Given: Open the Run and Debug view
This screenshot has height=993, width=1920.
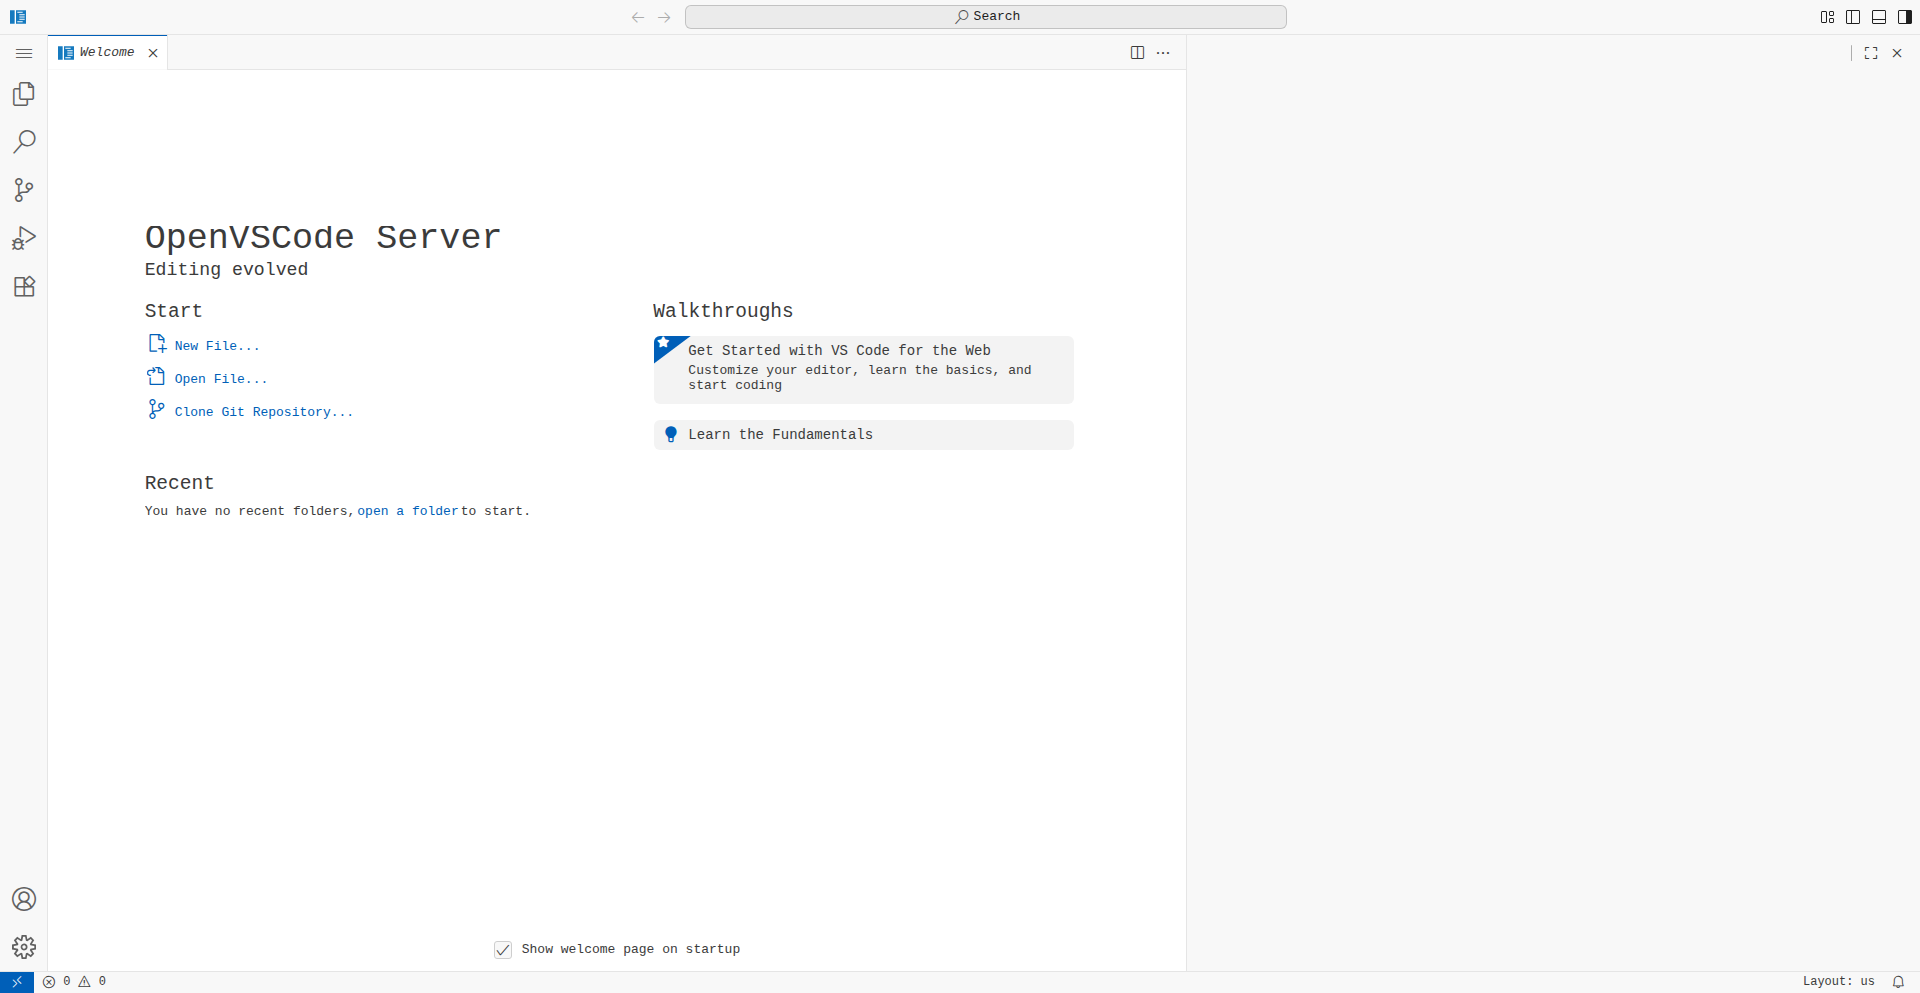Looking at the screenshot, I should coord(24,238).
